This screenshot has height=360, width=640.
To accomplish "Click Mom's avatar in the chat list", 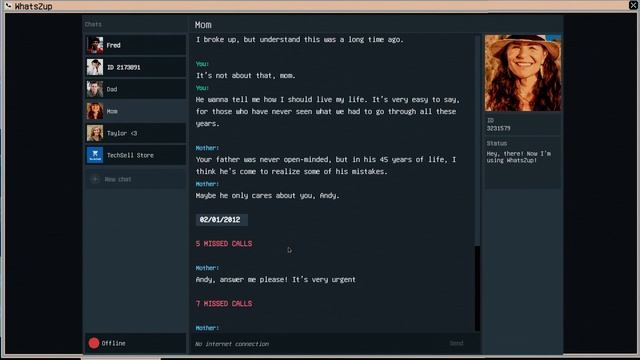I will tap(95, 111).
